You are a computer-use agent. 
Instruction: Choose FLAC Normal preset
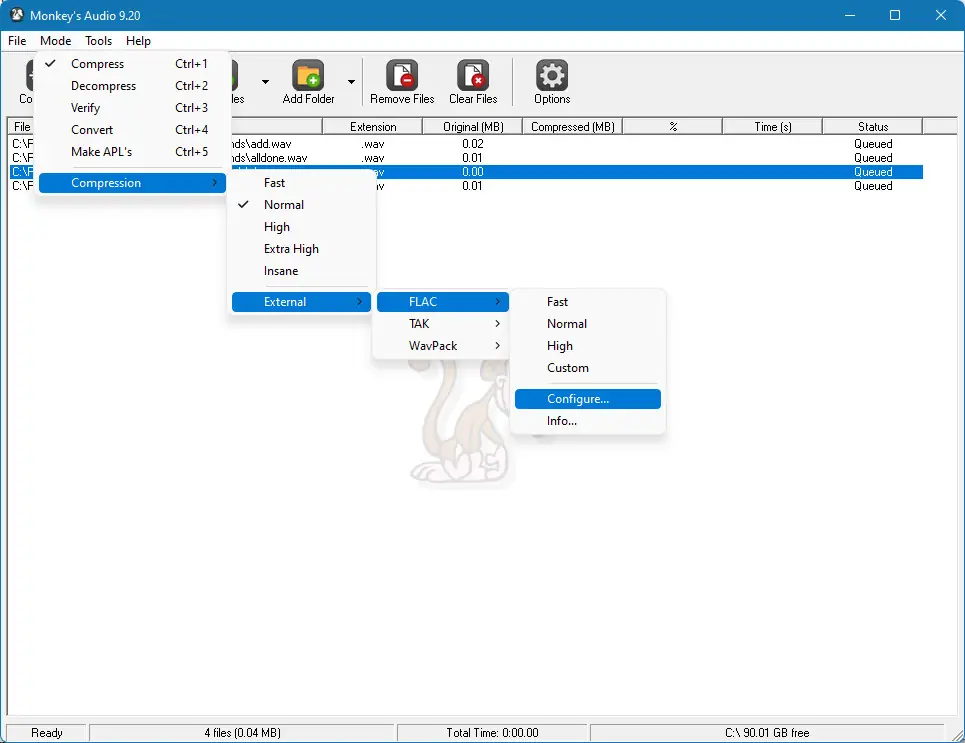pos(588,324)
